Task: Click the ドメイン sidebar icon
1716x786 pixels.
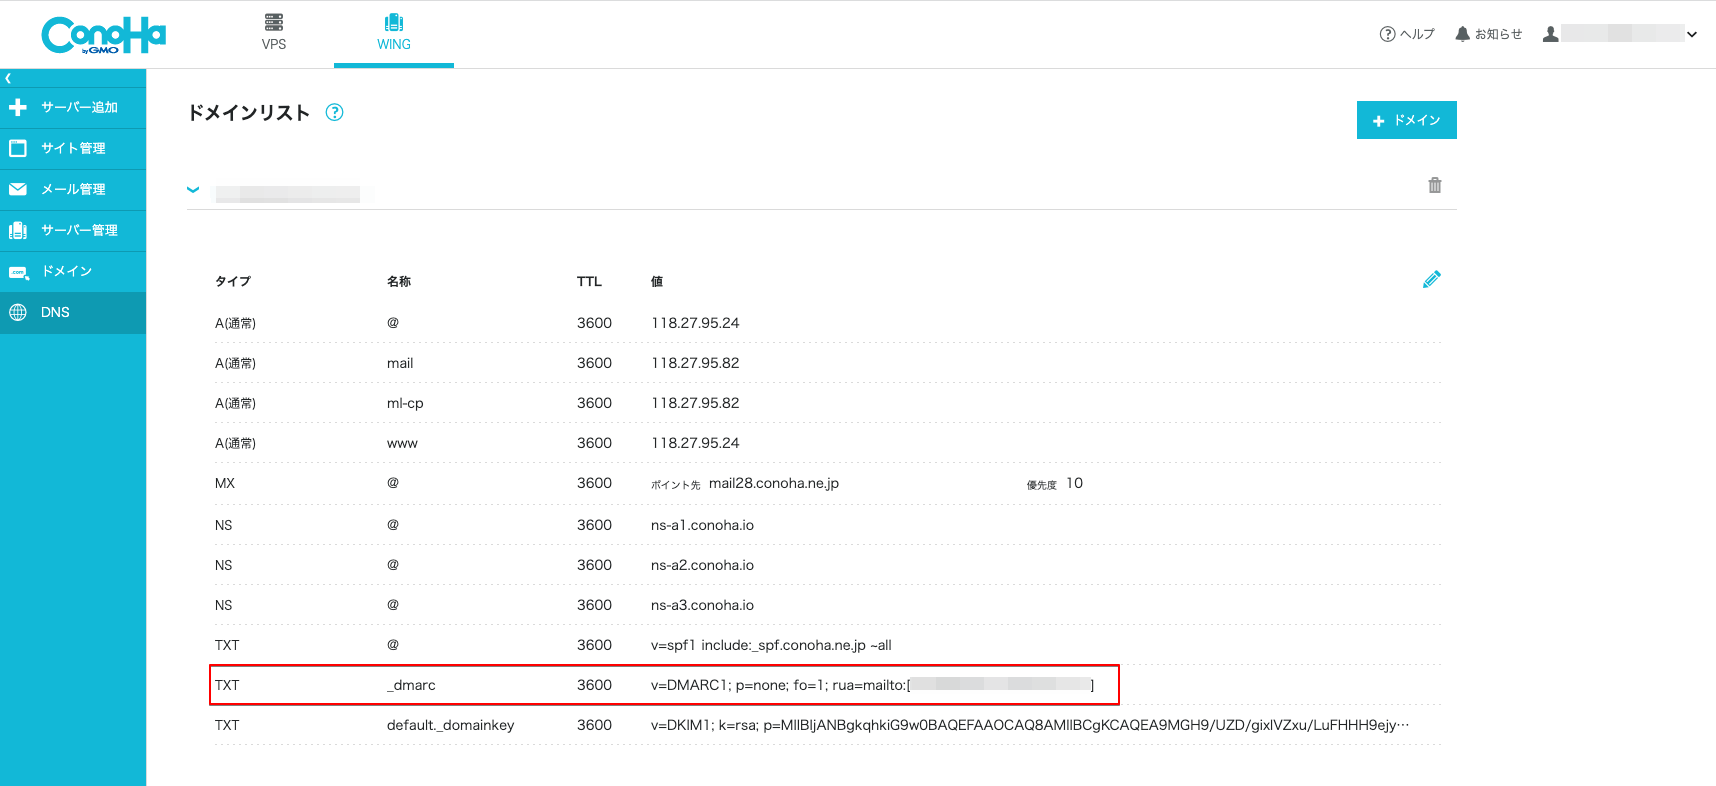Action: 19,272
